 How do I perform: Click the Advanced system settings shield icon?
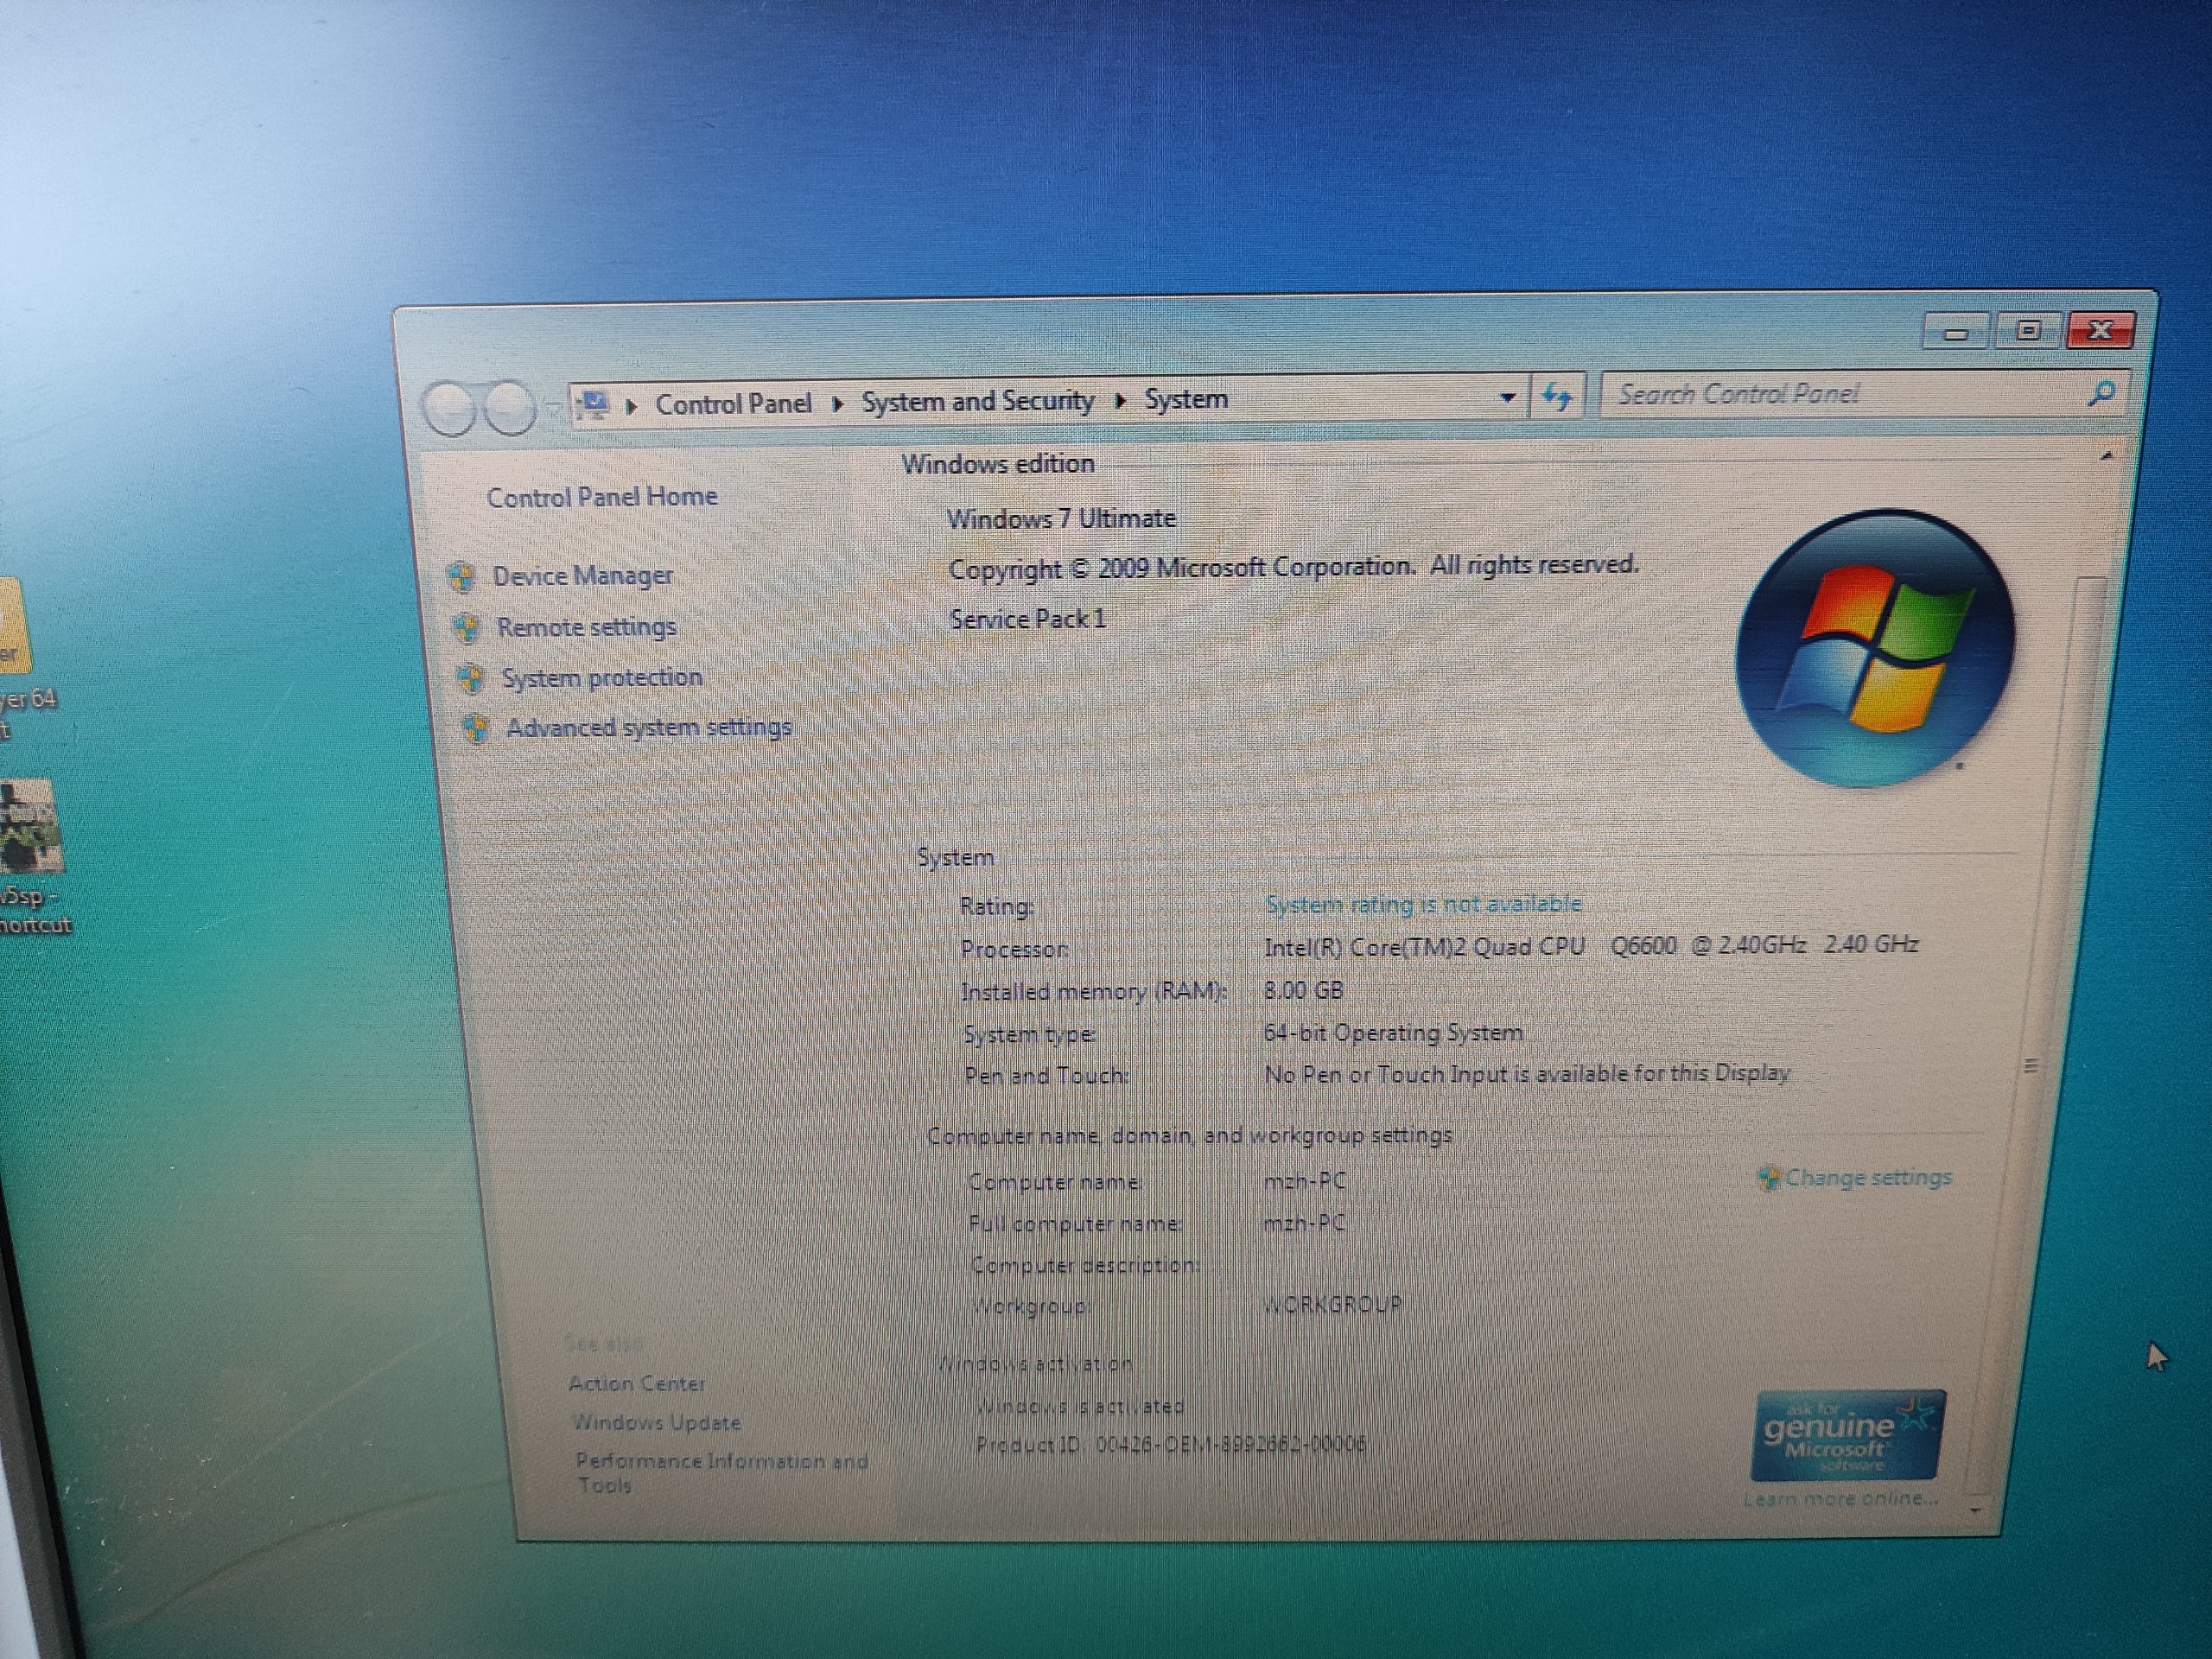coord(476,729)
